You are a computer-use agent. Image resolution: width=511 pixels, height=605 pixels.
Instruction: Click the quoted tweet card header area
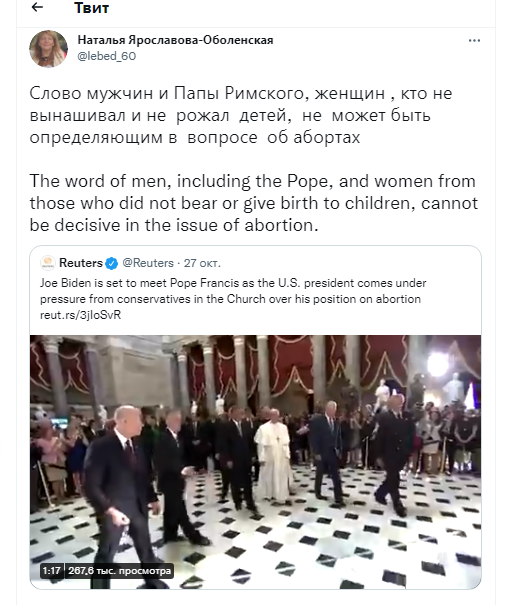(x=256, y=263)
